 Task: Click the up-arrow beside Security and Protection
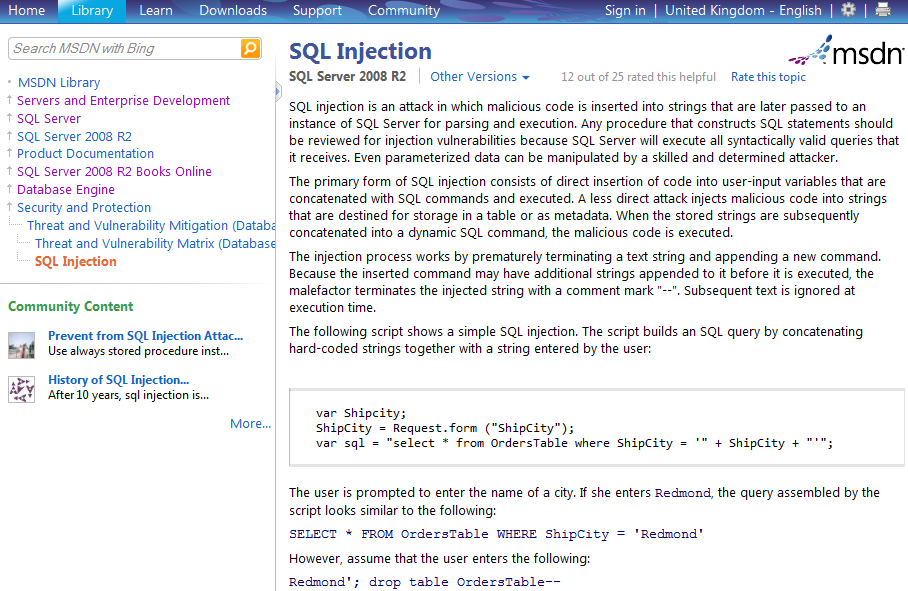[9, 207]
